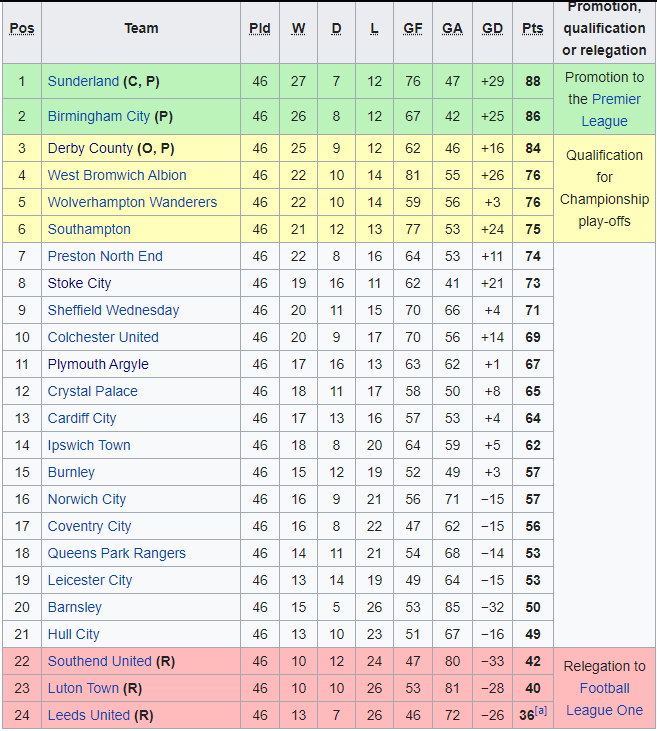Click Queens Park Rangers link
This screenshot has width=657, height=731.
pyautogui.click(x=116, y=553)
